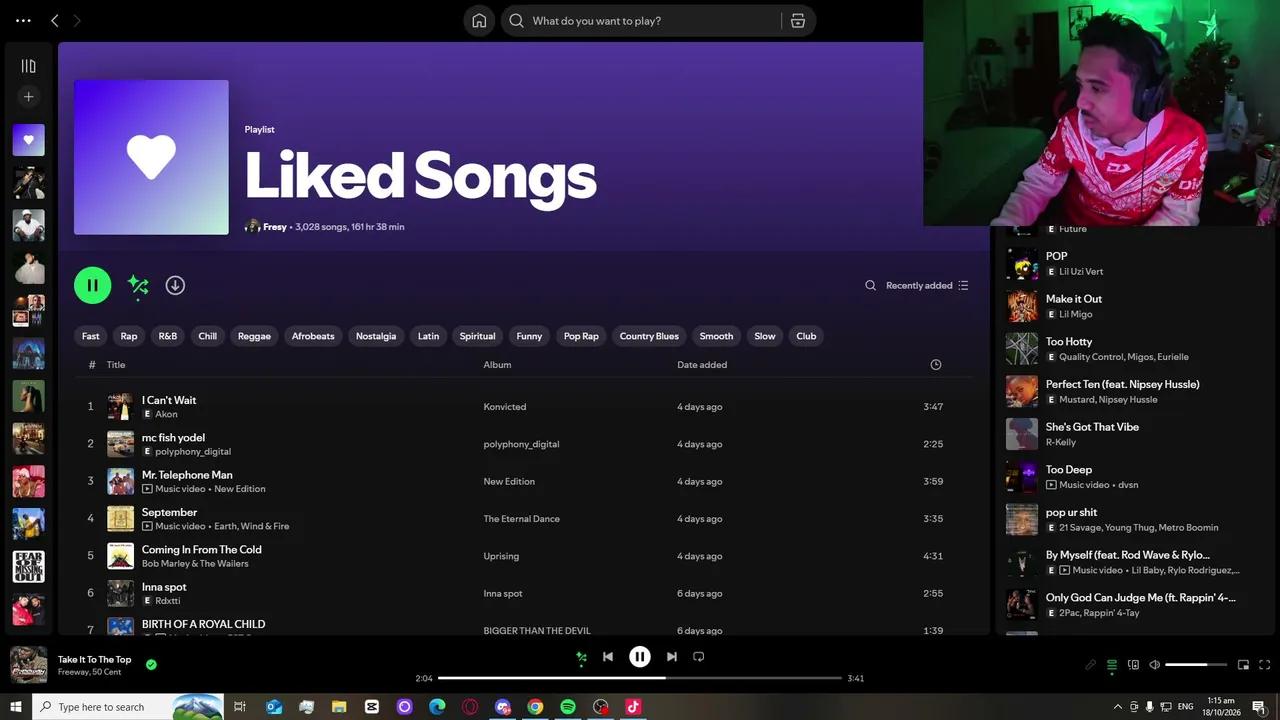Download the Liked Songs playlist
This screenshot has height=720, width=1280.
point(175,285)
